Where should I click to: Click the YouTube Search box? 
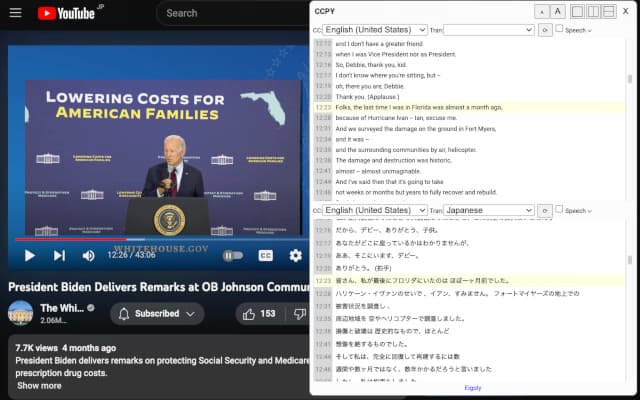233,13
